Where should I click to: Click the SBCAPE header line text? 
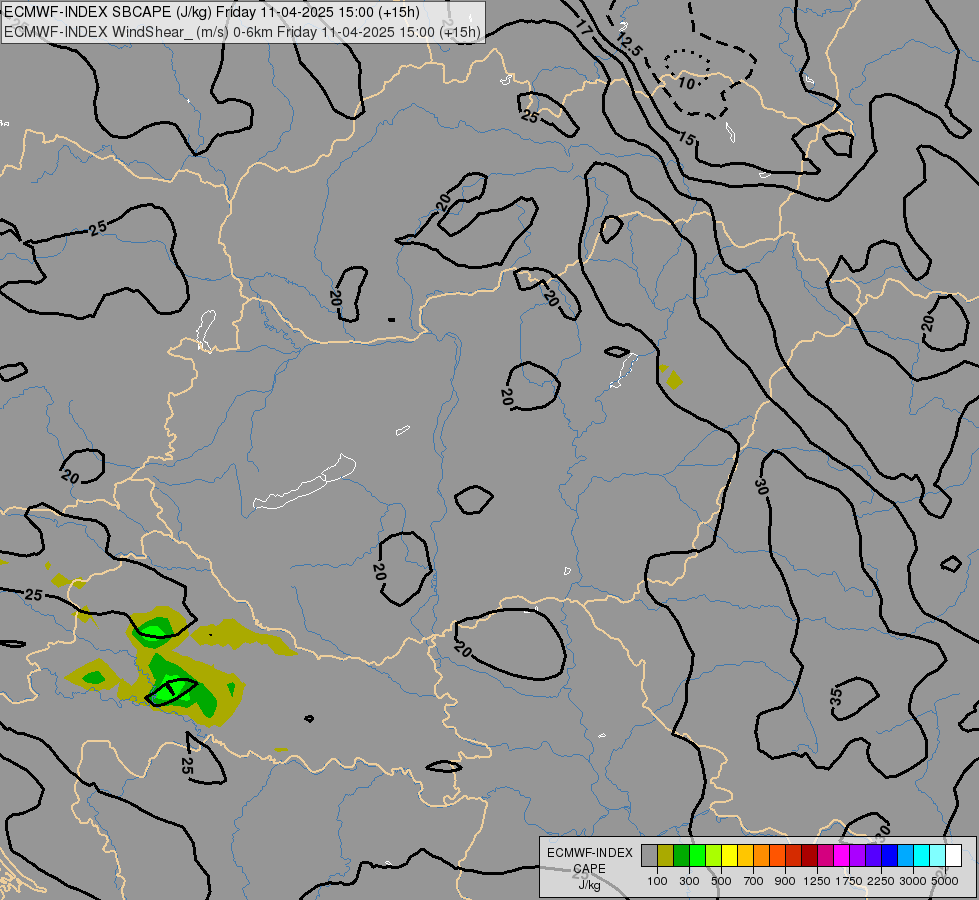click(x=212, y=12)
